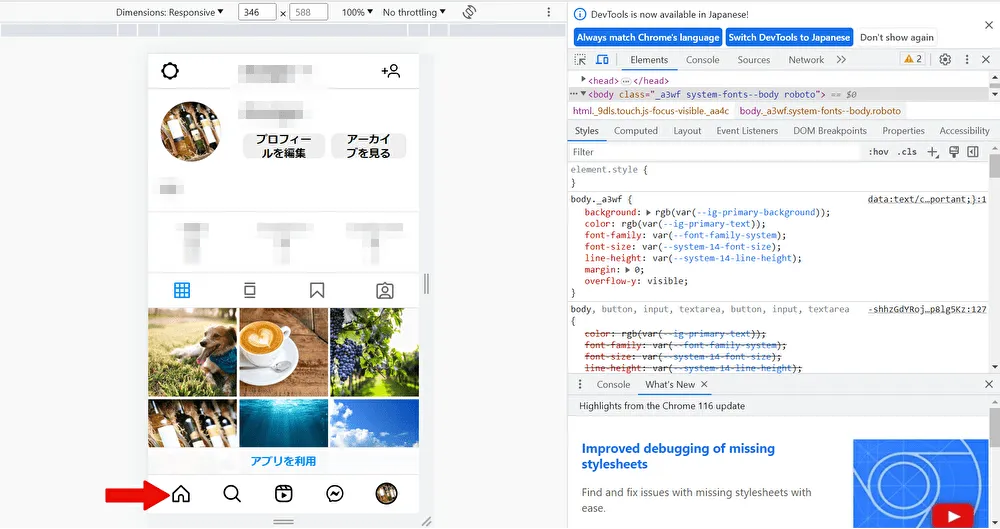The height and width of the screenshot is (529, 1000).
Task: Click the アーカイブを見る button
Action: click(369, 146)
